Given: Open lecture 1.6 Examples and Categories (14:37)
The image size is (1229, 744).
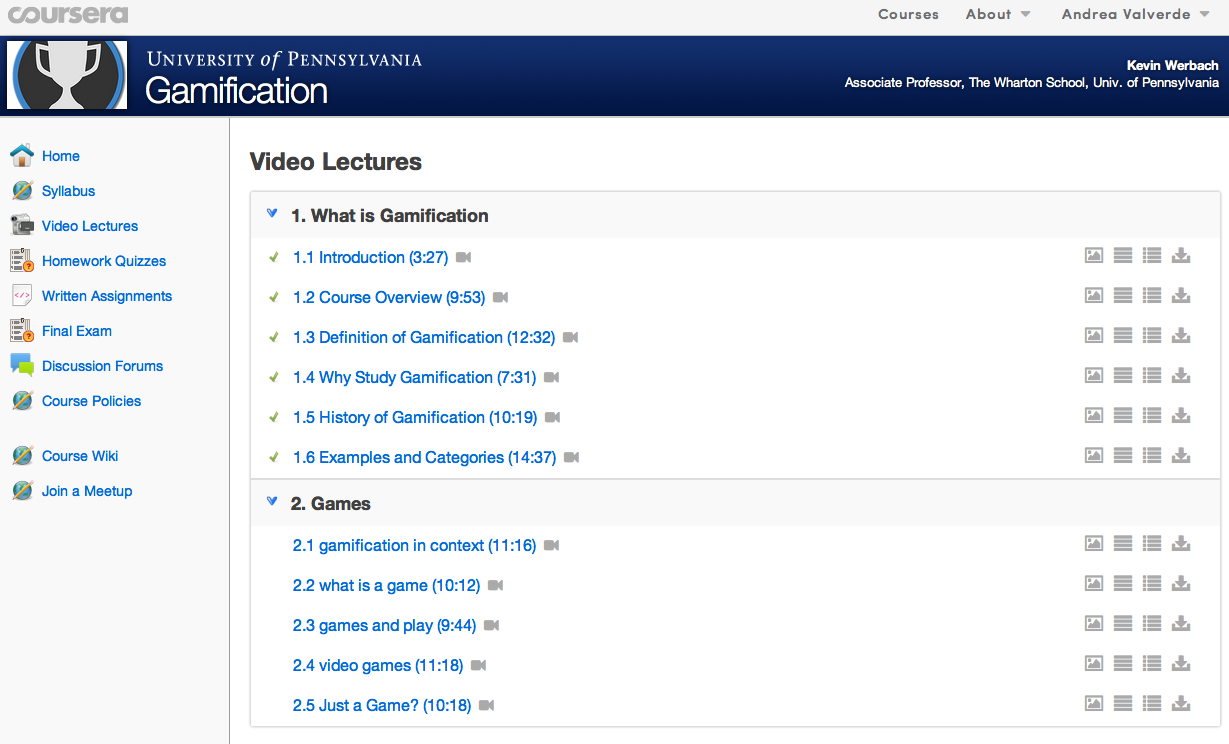Looking at the screenshot, I should click(424, 457).
